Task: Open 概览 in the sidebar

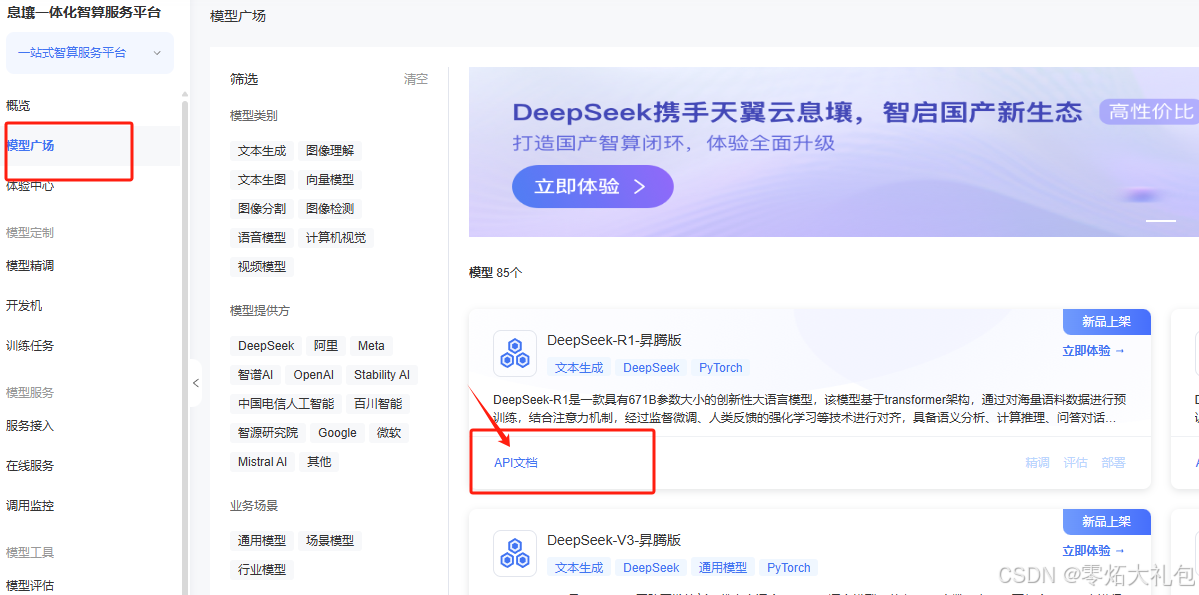Action: point(18,106)
